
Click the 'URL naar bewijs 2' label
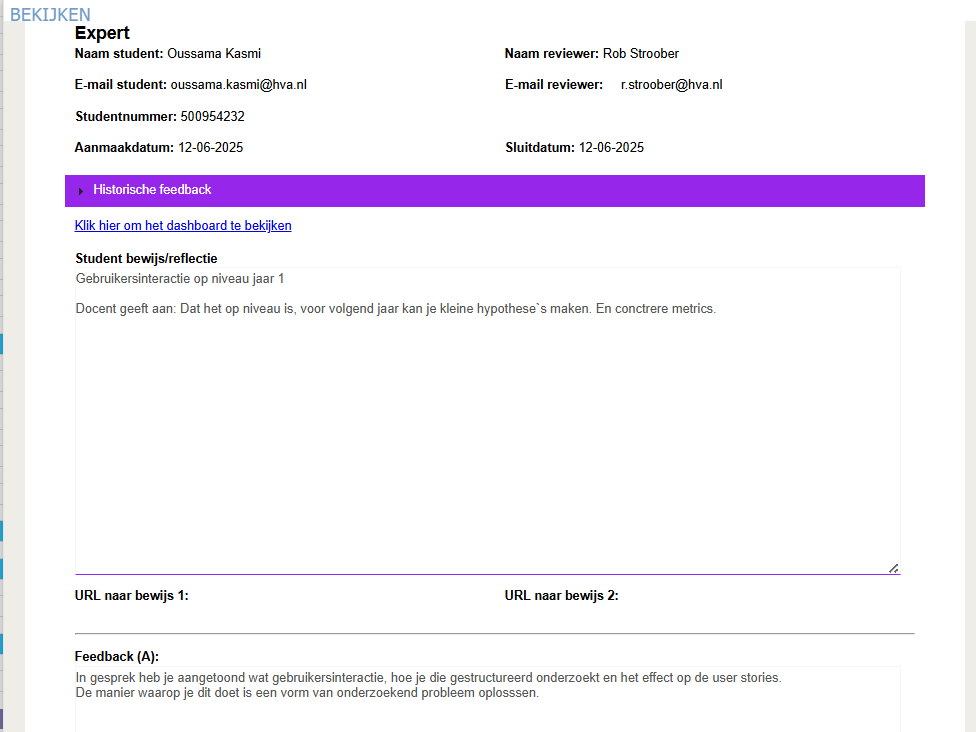[x=562, y=596]
